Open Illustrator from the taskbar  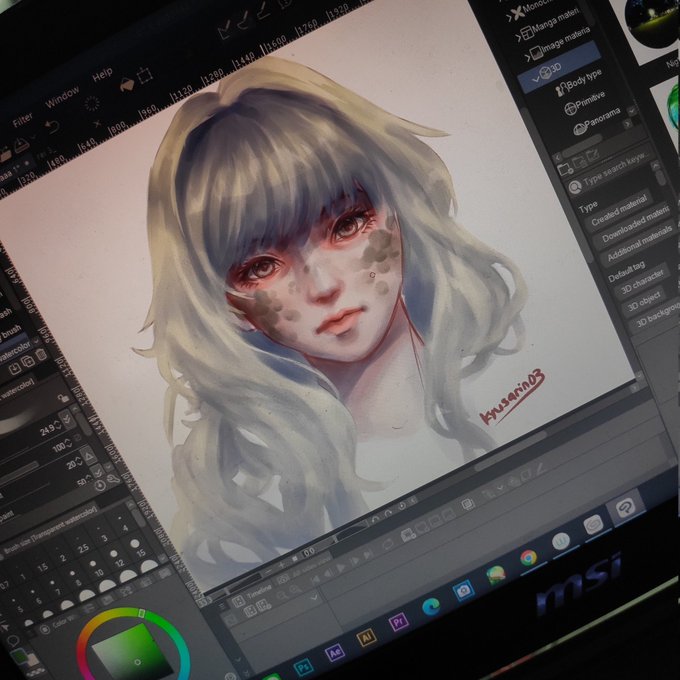366,637
